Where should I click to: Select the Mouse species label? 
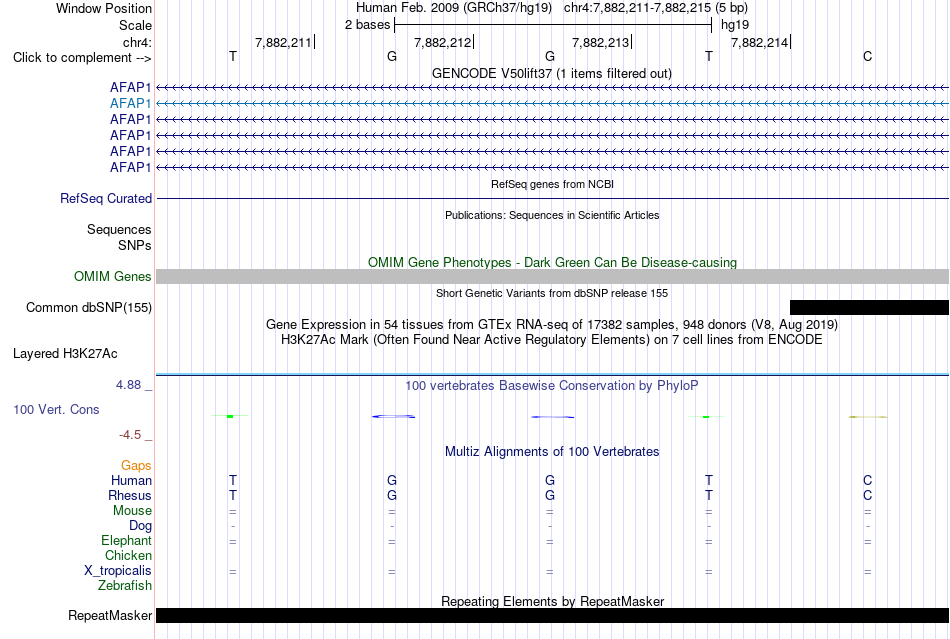pos(133,511)
